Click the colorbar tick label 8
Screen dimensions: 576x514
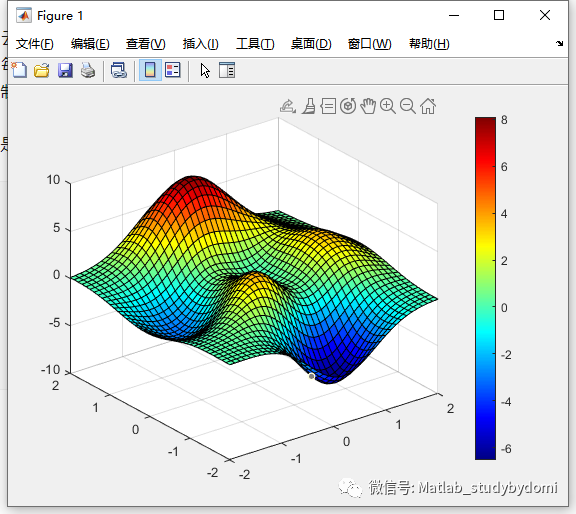coord(504,120)
